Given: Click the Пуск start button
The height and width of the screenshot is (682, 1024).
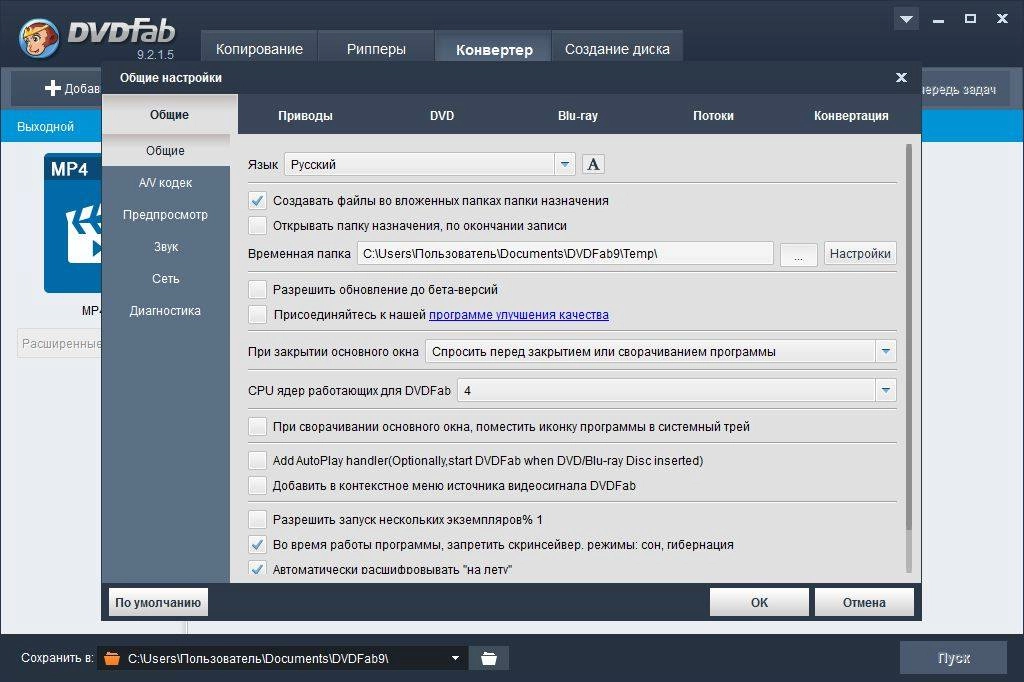Looking at the screenshot, I should coord(953,658).
